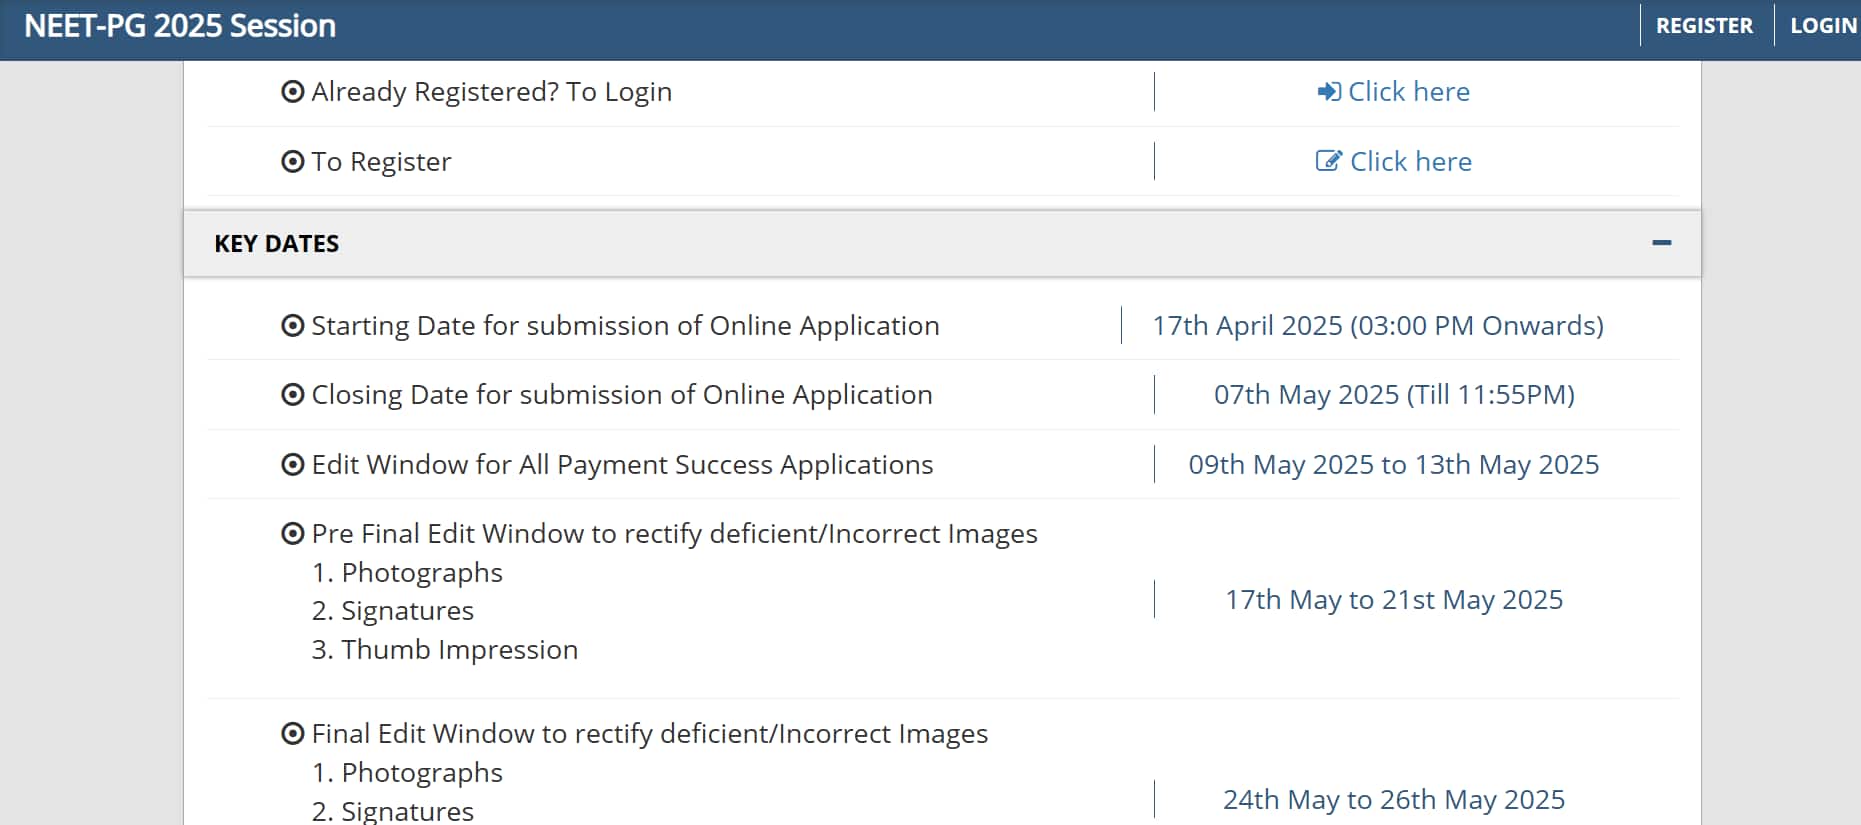Select '3. Thumb Impression' under Pre Final Edit Window
The height and width of the screenshot is (825, 1861).
coord(445,650)
